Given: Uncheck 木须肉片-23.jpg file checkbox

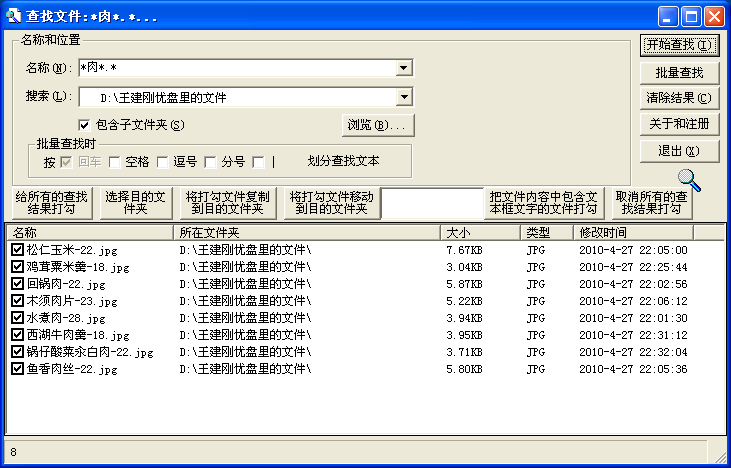Looking at the screenshot, I should (17, 301).
